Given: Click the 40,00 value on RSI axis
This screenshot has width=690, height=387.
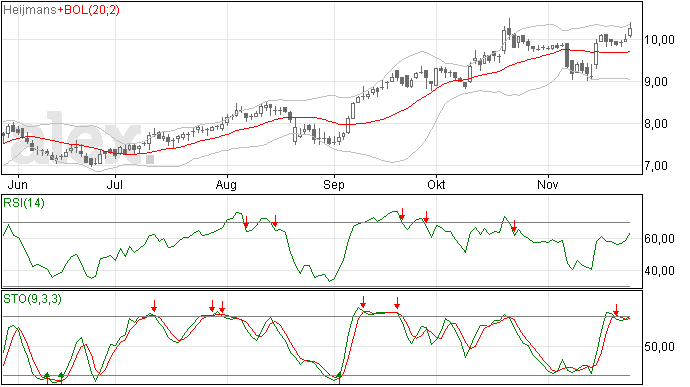Looking at the screenshot, I should point(659,271).
